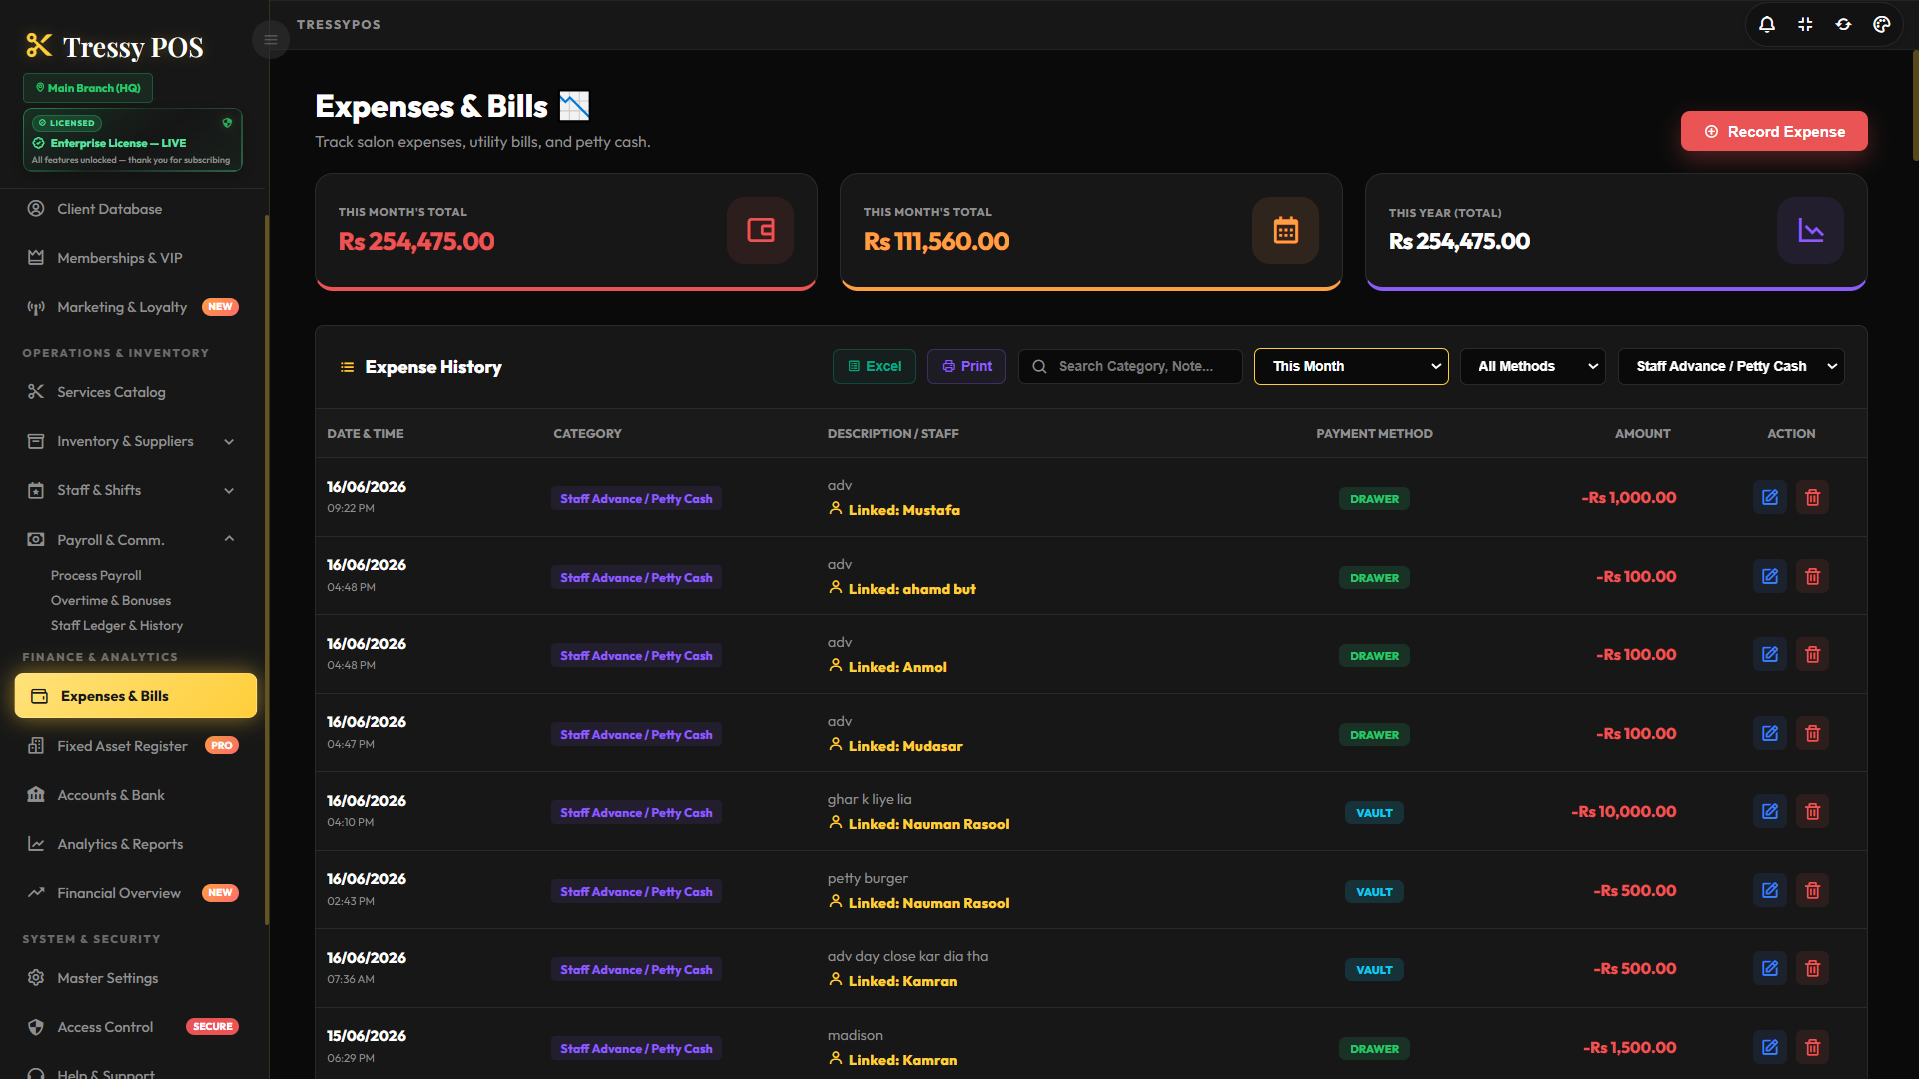
Task: Focus the Search Category, Note field
Action: click(1130, 366)
